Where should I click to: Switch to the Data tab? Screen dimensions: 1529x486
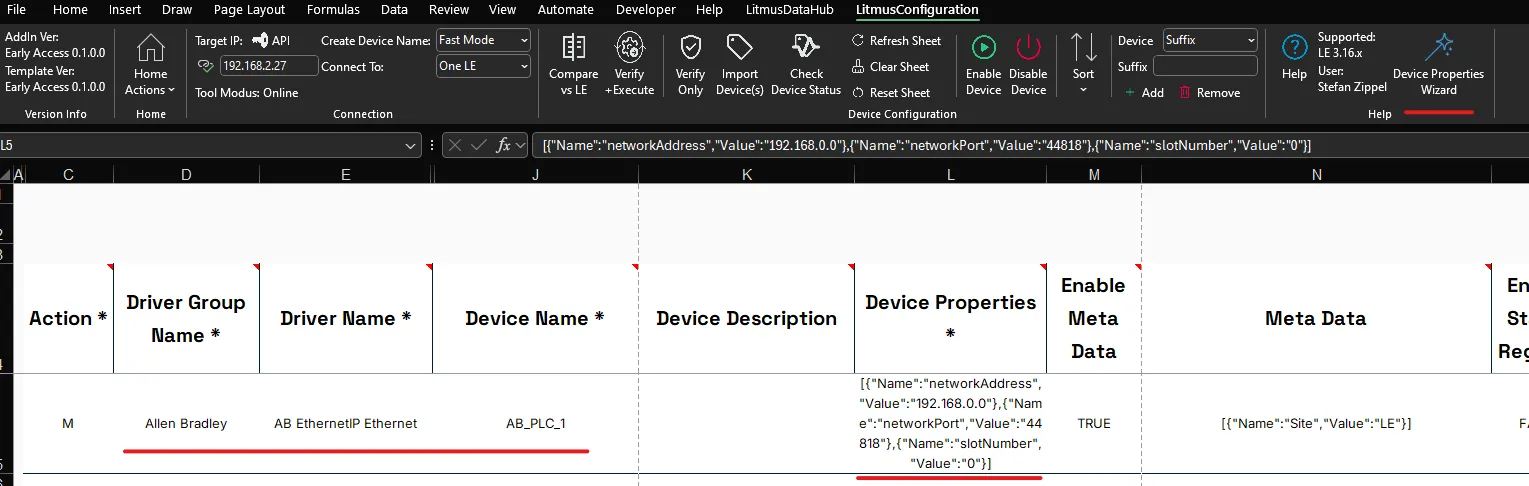(394, 10)
